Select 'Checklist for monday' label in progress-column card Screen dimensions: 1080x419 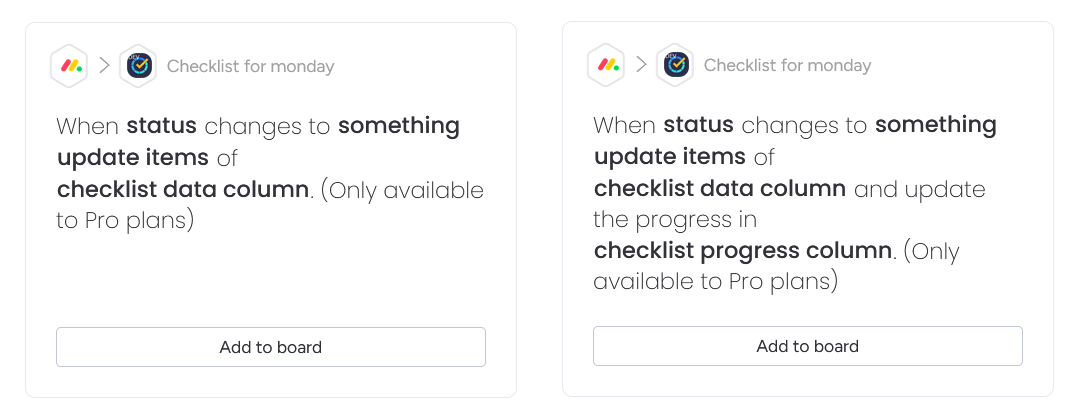(787, 66)
